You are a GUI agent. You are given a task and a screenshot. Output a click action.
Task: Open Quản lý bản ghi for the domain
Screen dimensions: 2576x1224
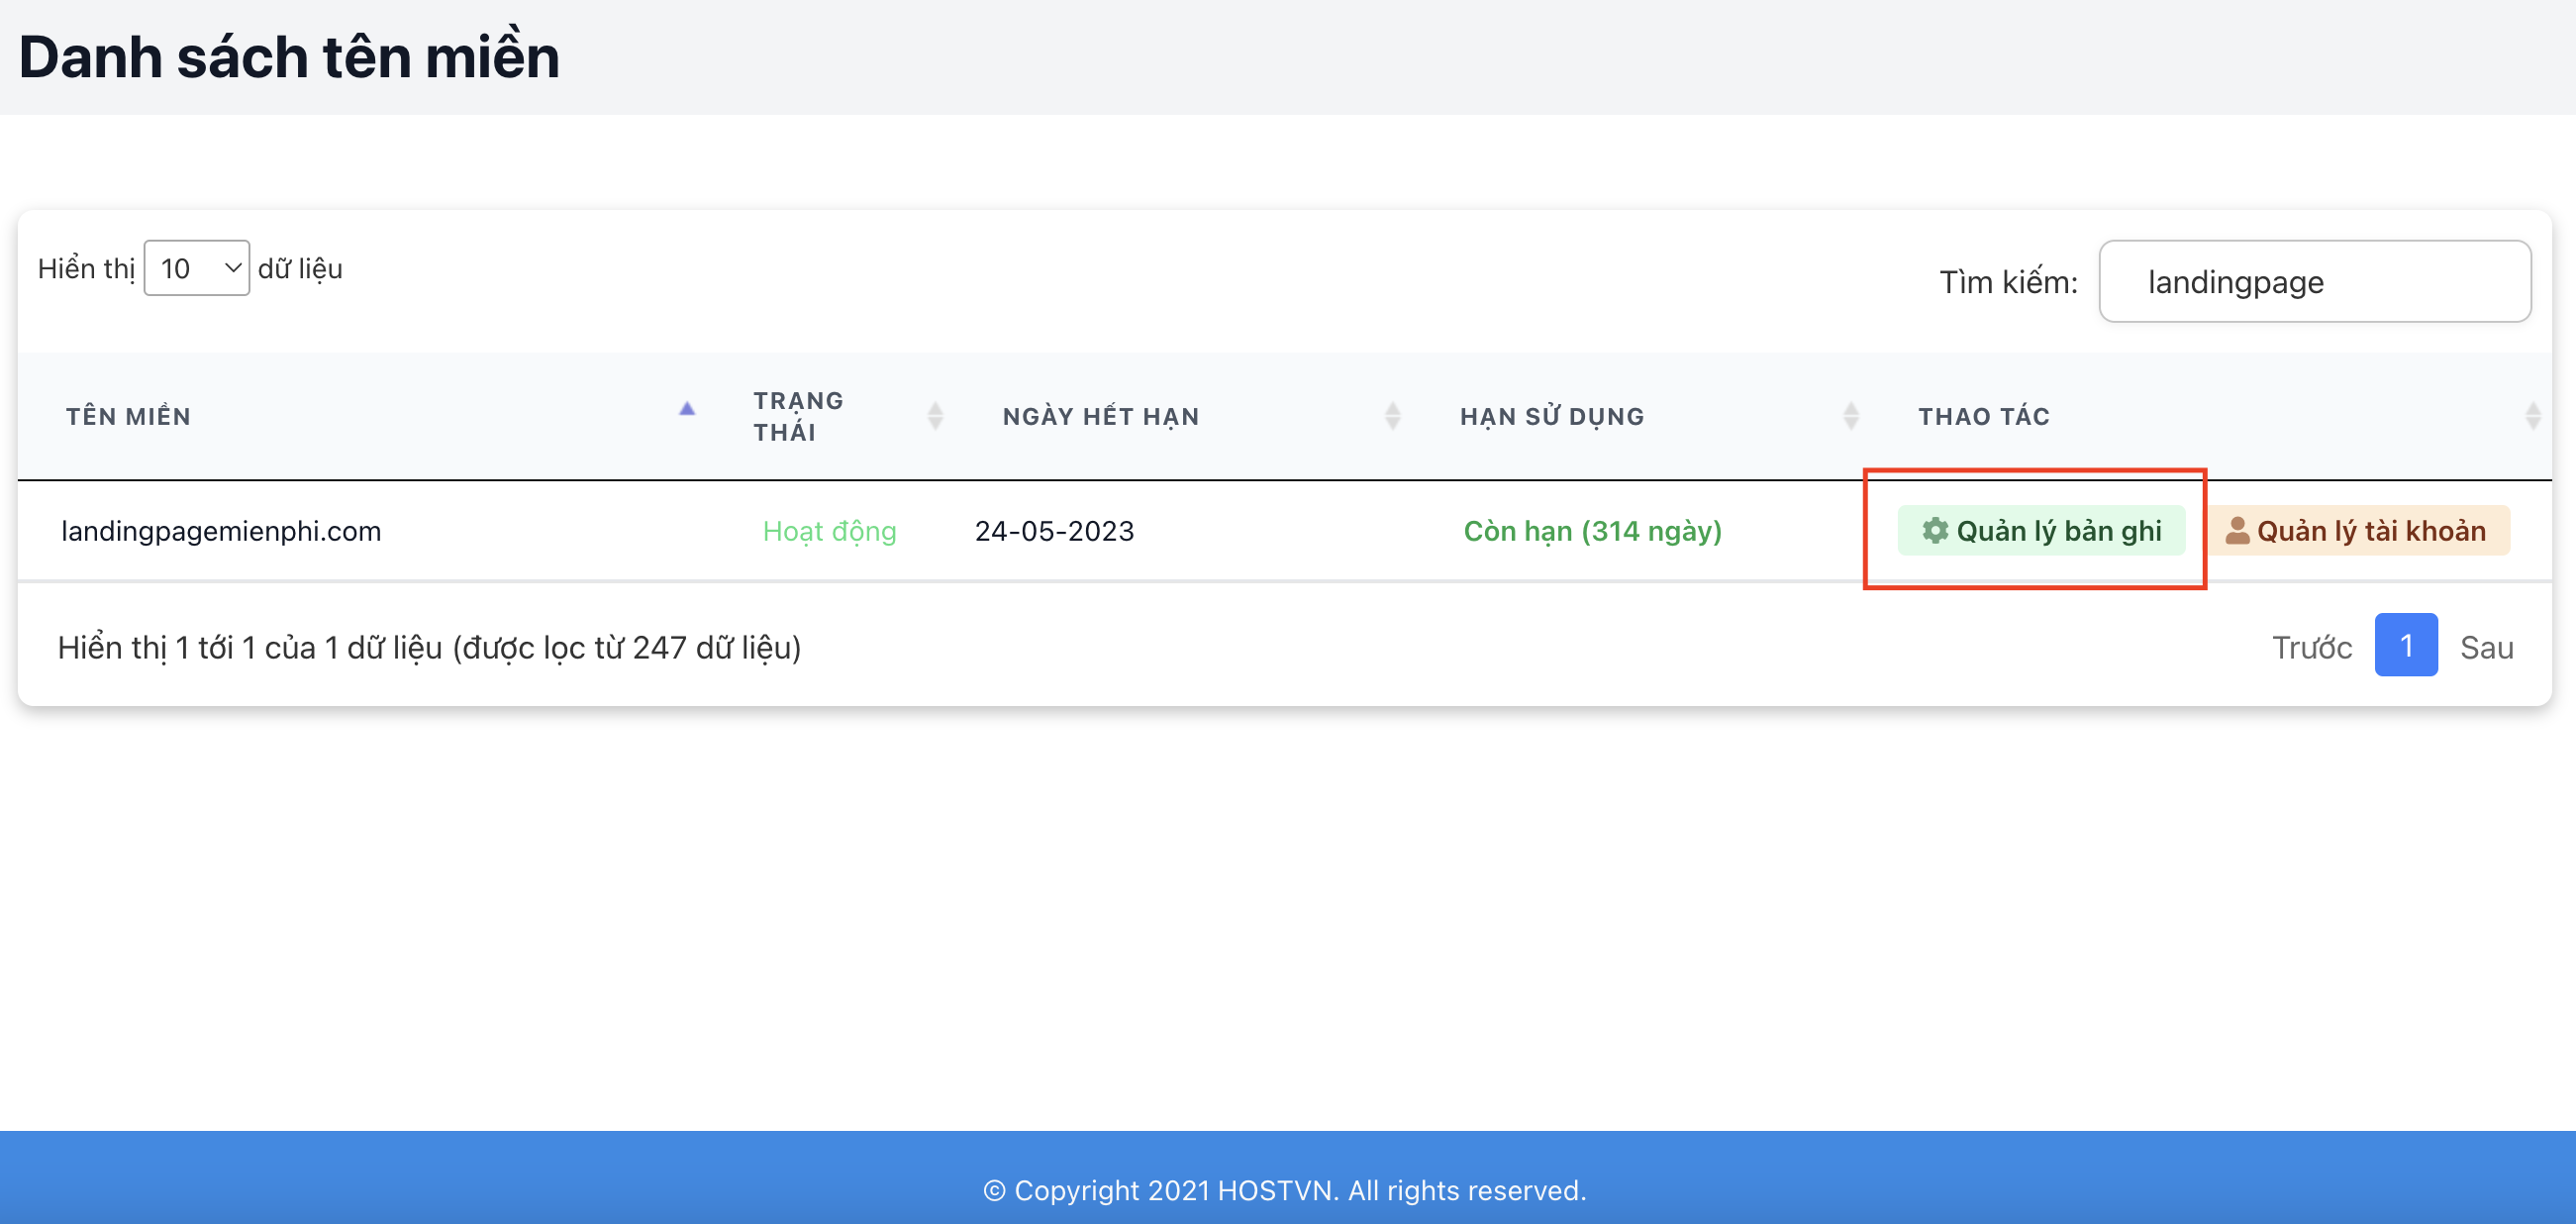click(x=2041, y=530)
